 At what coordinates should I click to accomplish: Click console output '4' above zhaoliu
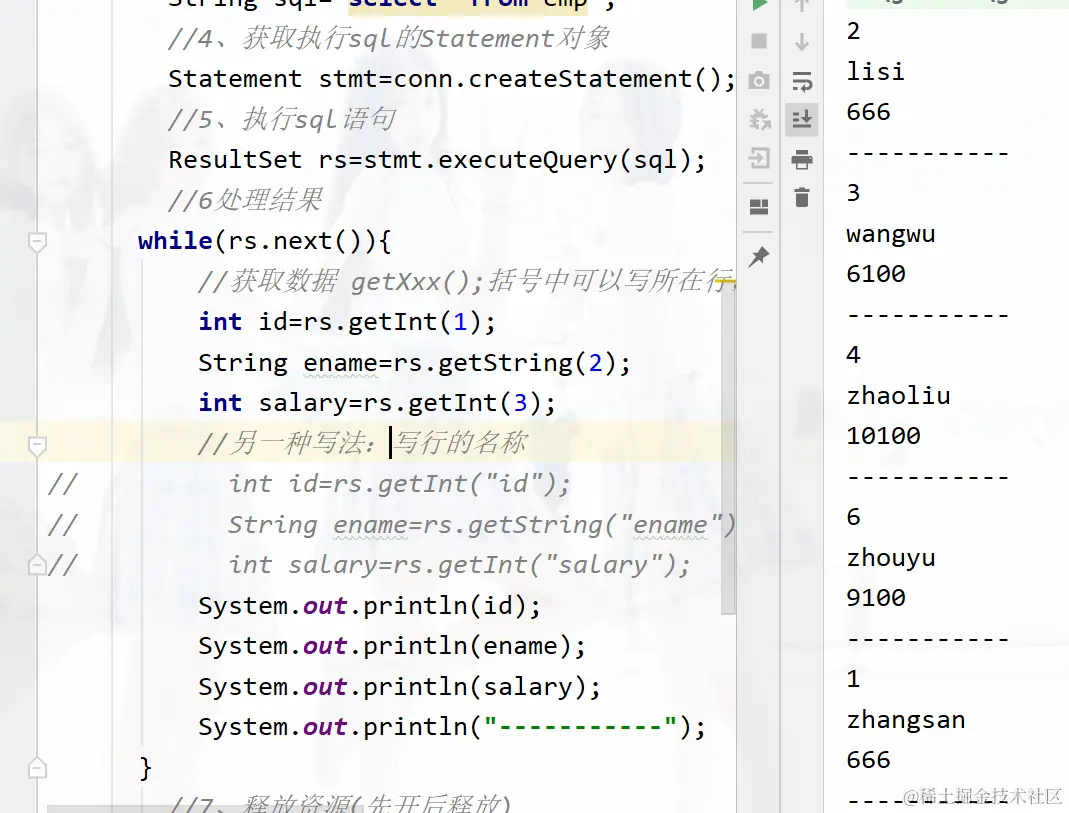click(854, 355)
